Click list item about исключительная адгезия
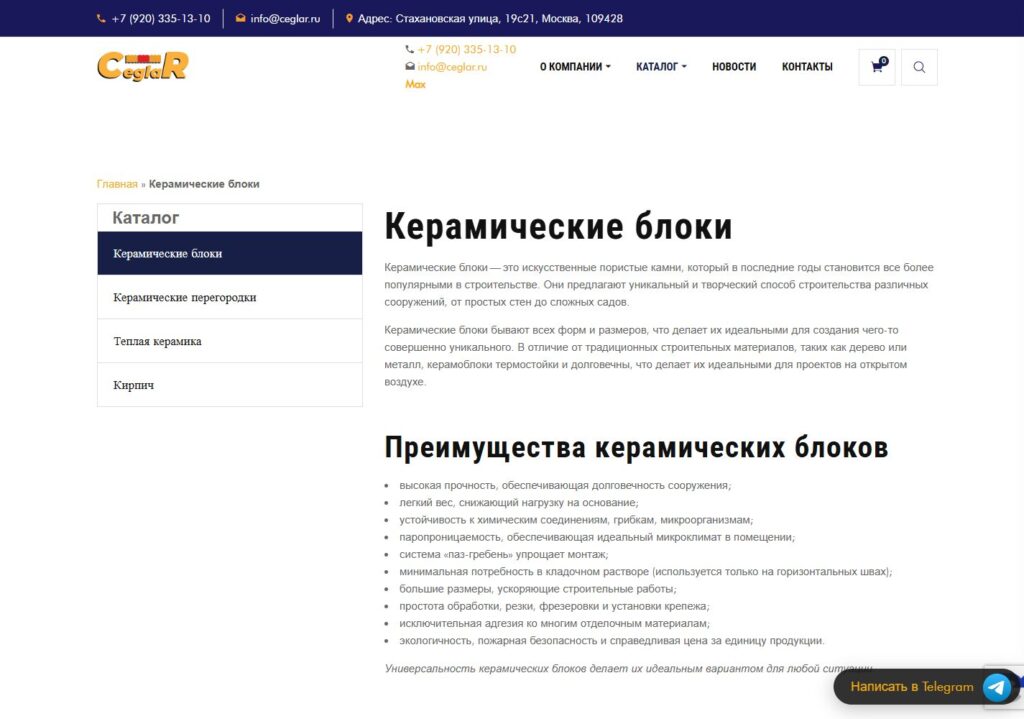This screenshot has width=1024, height=719. tap(554, 623)
